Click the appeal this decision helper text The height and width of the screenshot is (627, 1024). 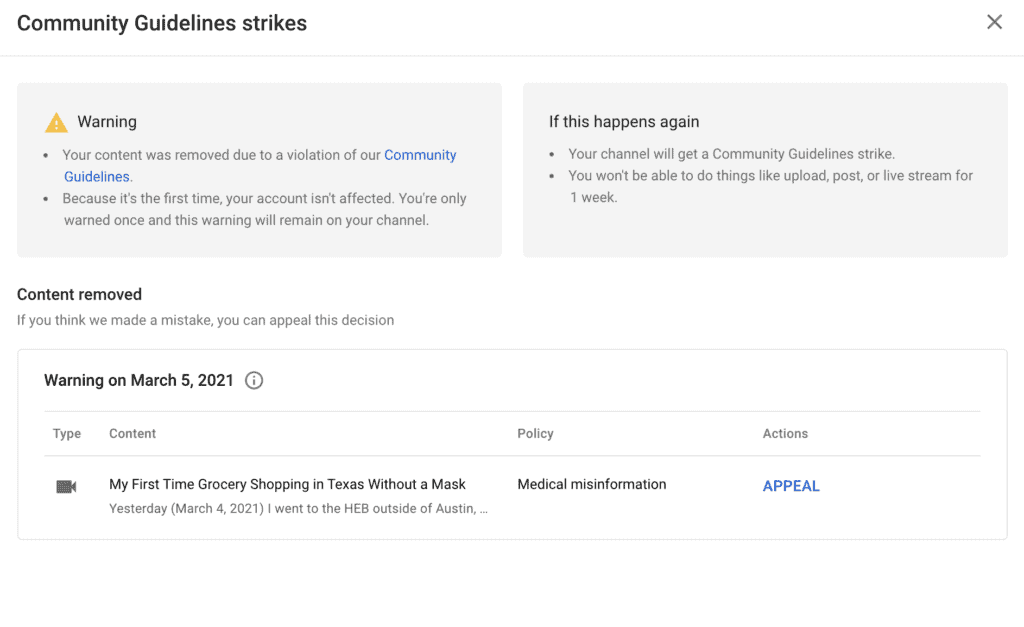click(205, 320)
